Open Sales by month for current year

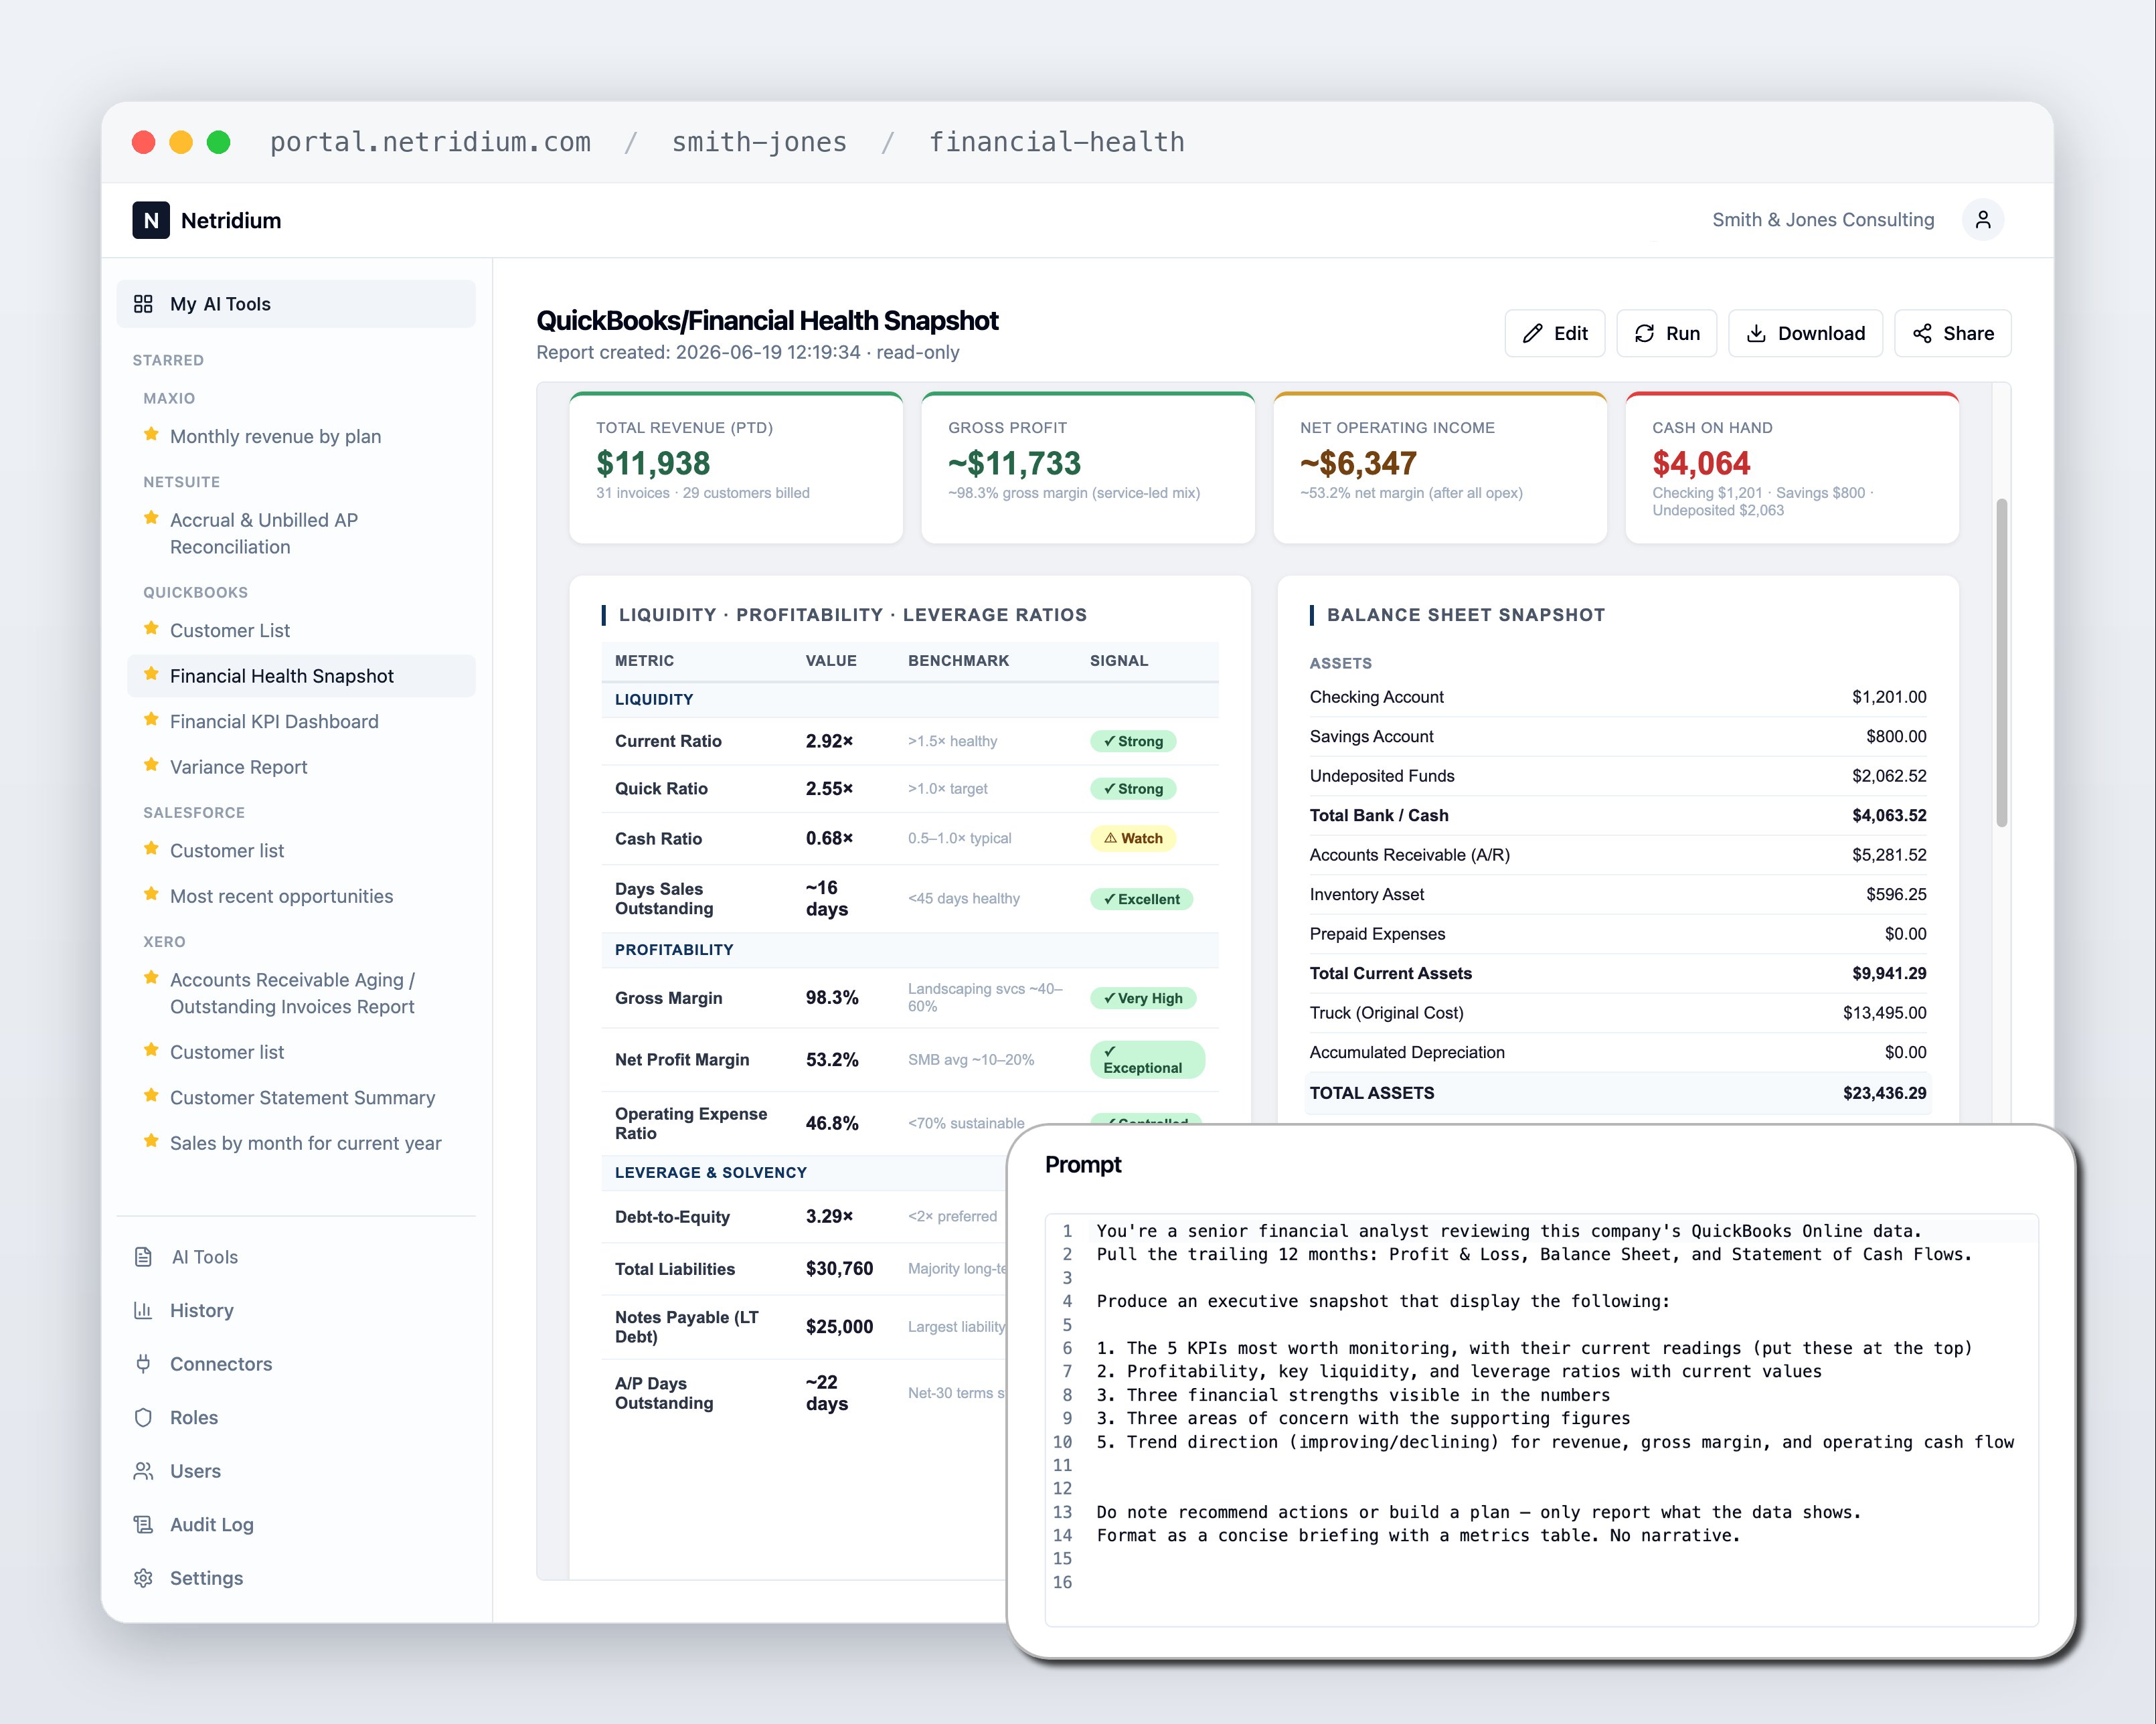[305, 1143]
